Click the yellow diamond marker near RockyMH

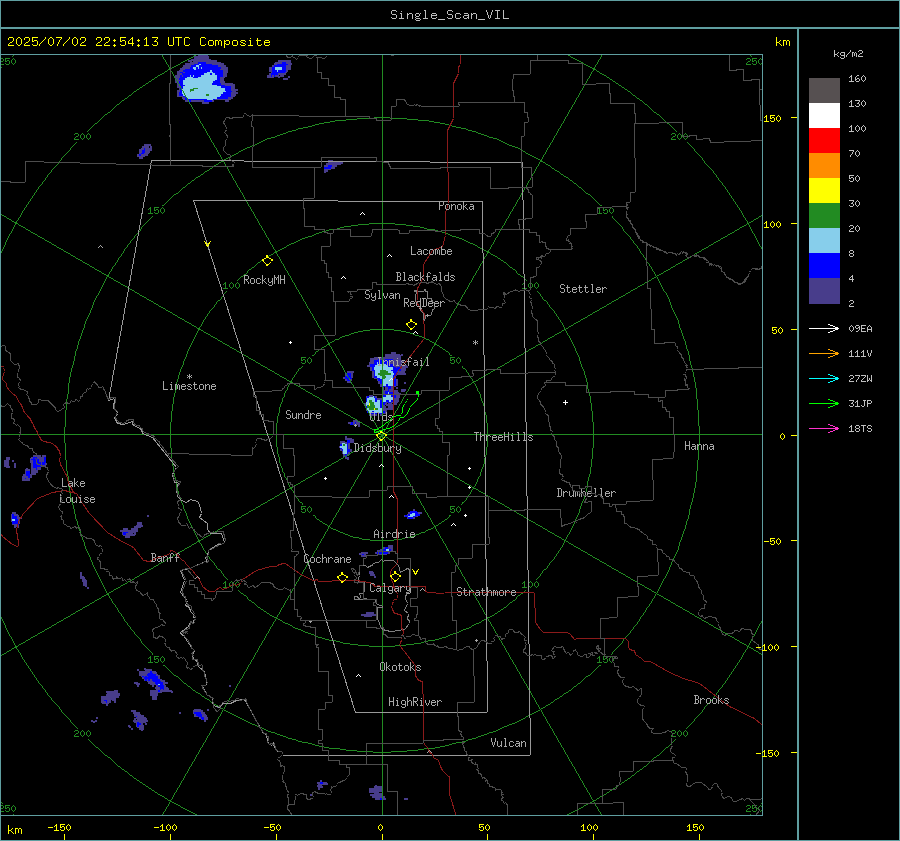267,261
